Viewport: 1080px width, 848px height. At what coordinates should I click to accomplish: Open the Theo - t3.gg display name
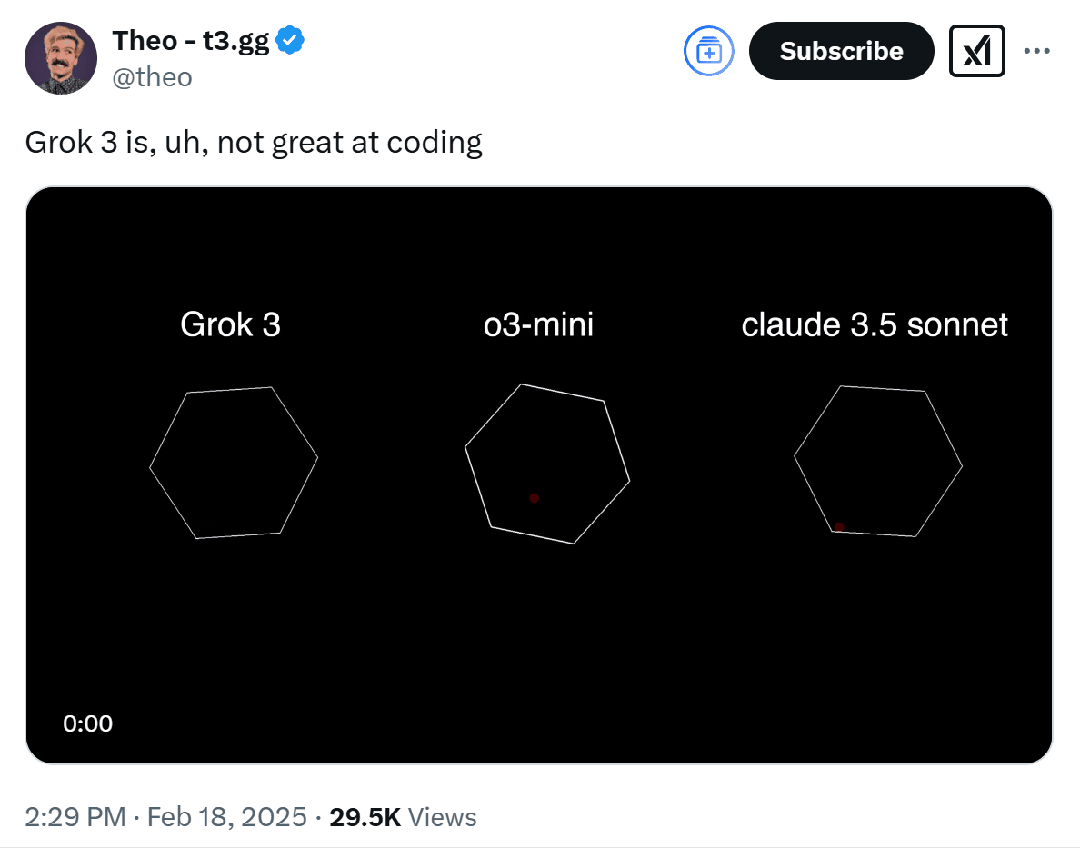(191, 41)
